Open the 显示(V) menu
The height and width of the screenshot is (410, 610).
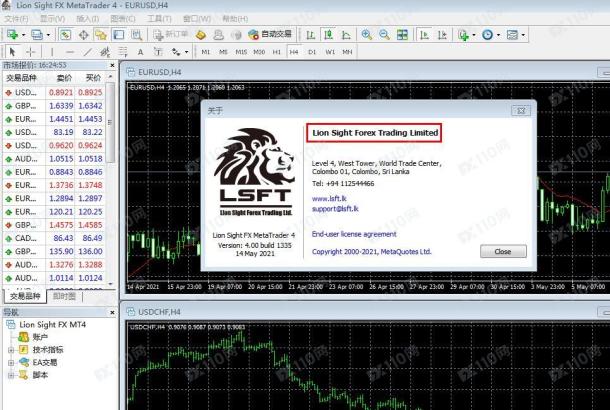click(x=53, y=19)
